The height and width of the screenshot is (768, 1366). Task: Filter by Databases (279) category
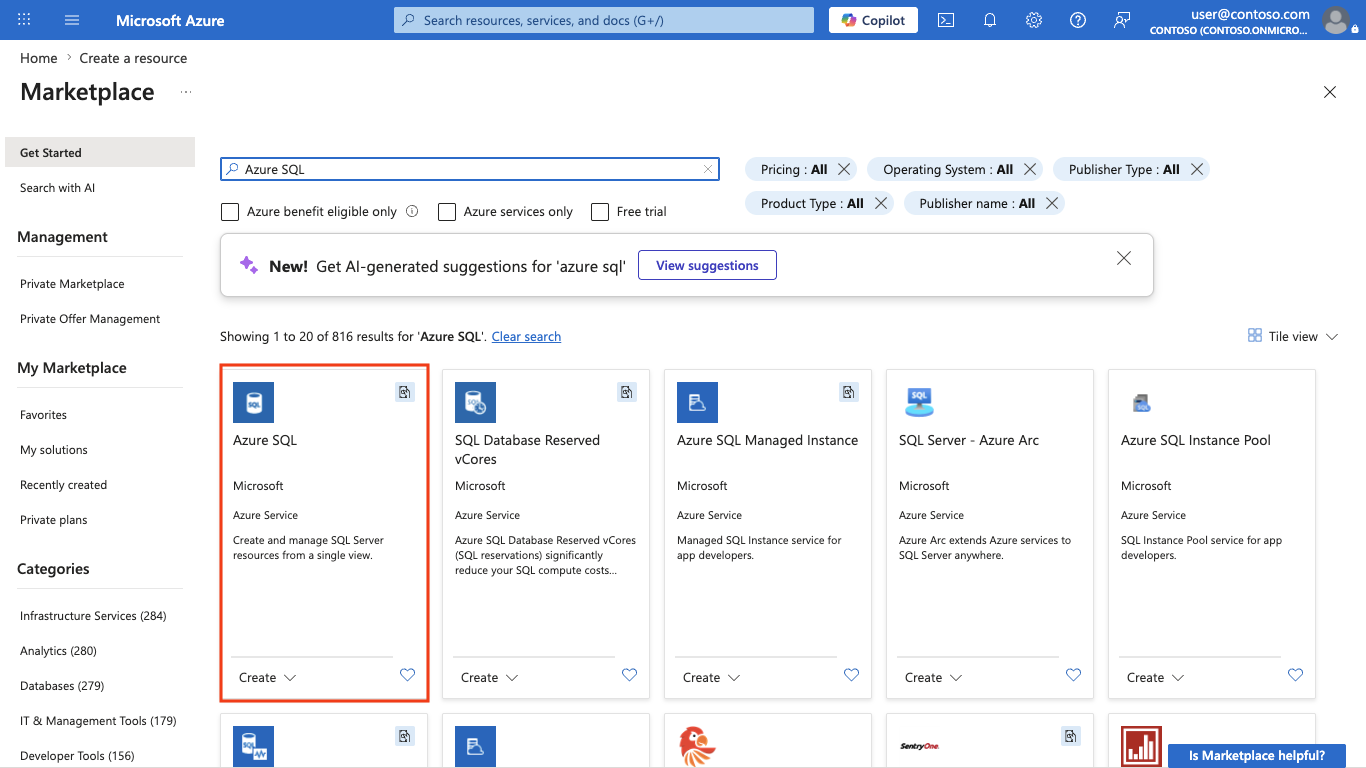(62, 686)
